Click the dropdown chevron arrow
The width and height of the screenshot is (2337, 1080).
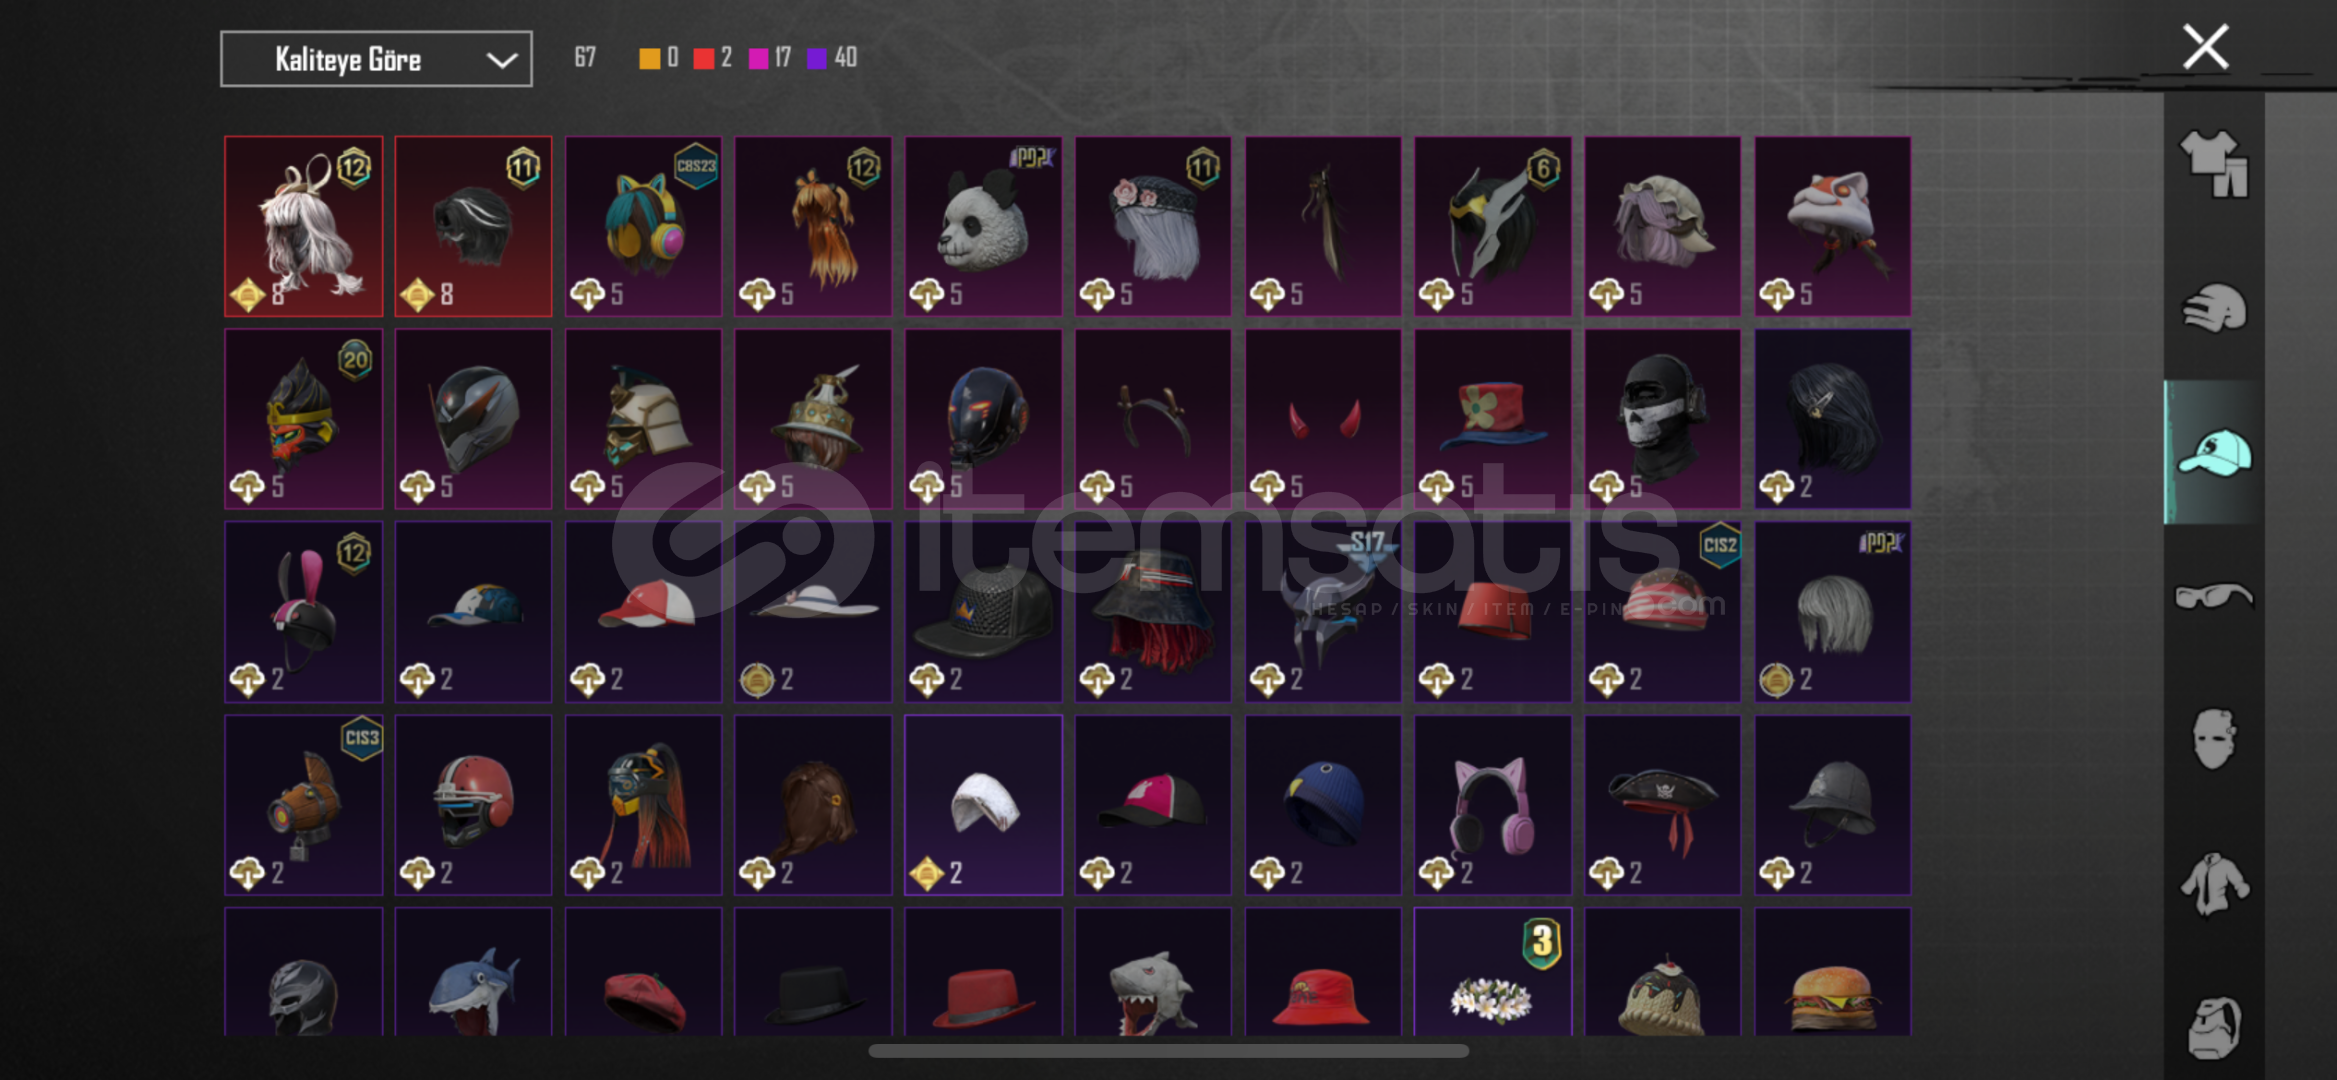(501, 61)
